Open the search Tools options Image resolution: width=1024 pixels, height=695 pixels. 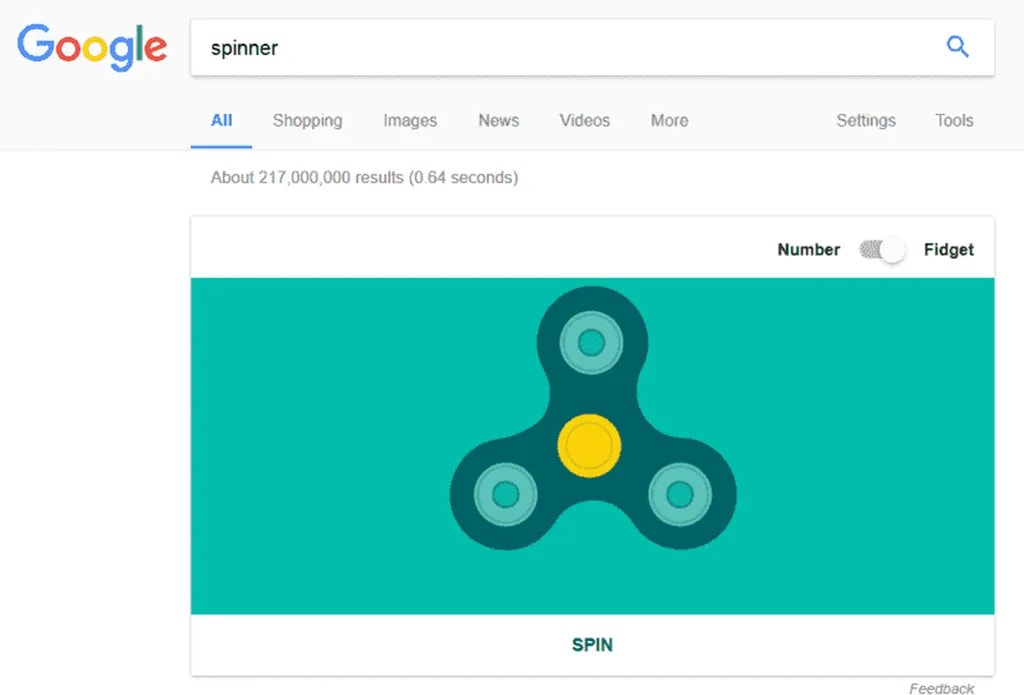pyautogui.click(x=954, y=120)
